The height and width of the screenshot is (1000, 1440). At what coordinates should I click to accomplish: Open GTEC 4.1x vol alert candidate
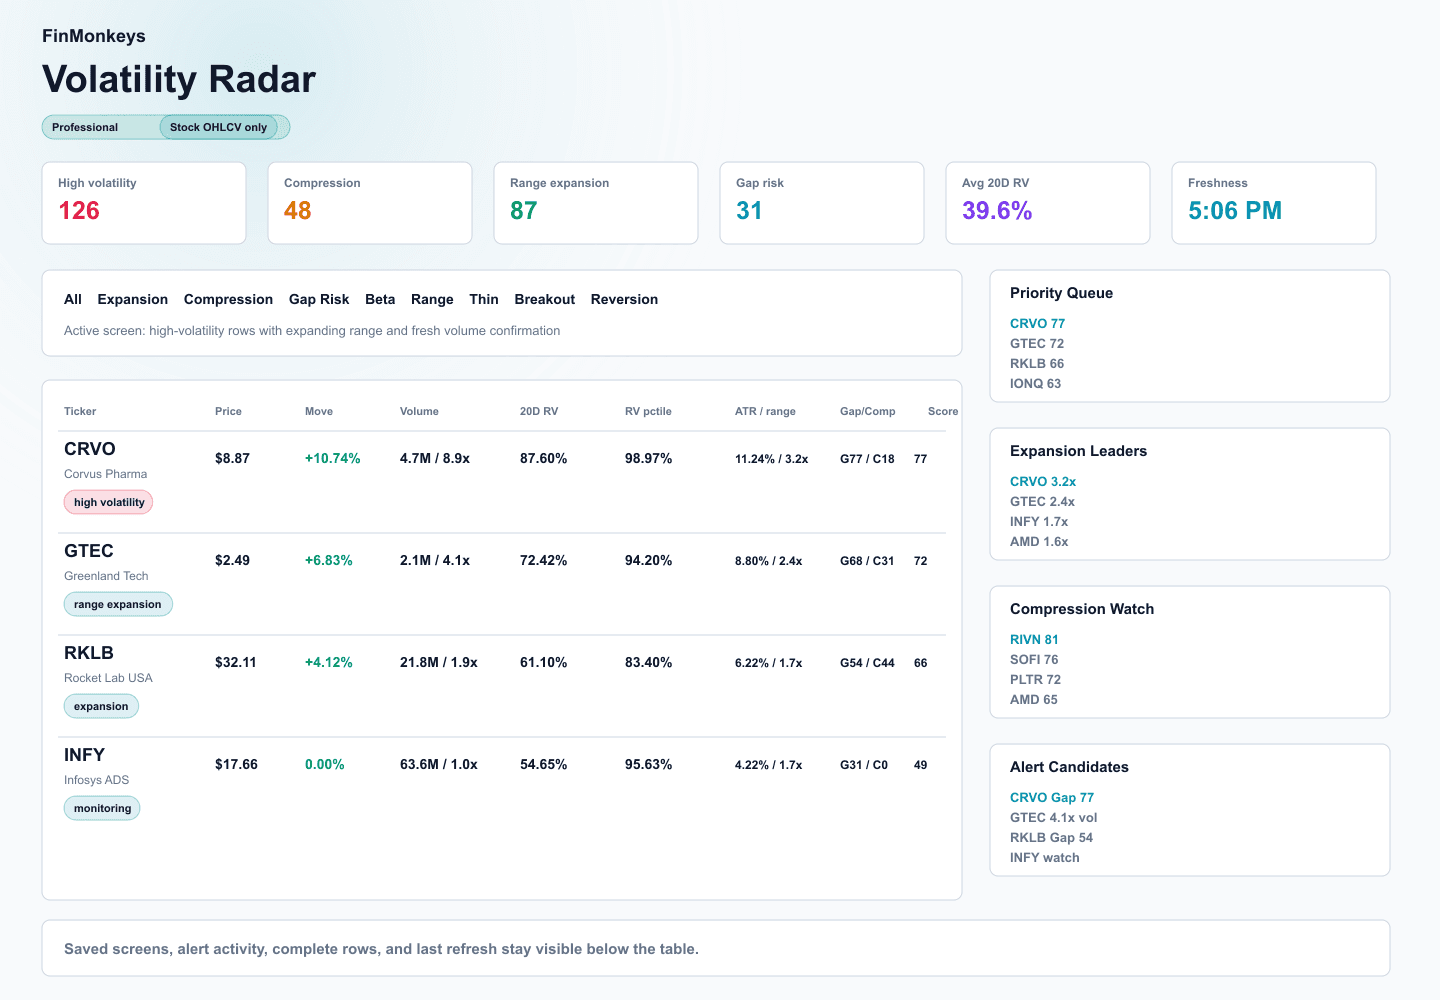(x=1053, y=817)
